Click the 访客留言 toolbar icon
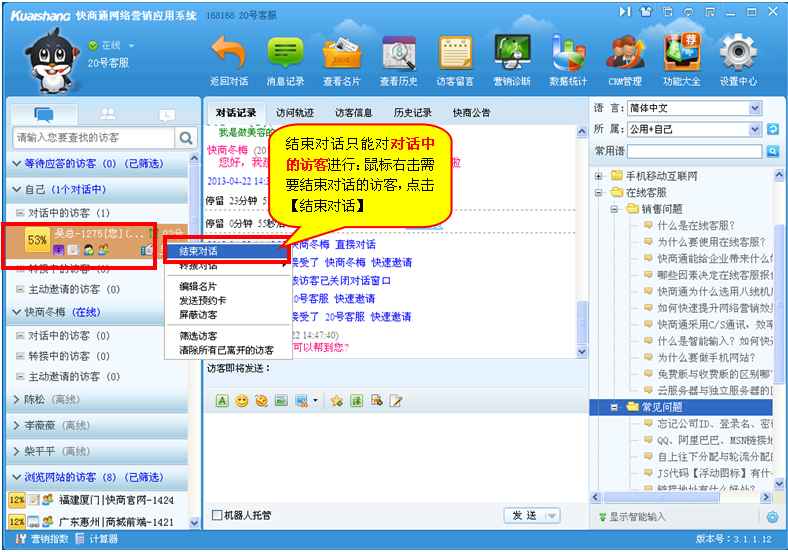The height and width of the screenshot is (552, 788). [455, 54]
